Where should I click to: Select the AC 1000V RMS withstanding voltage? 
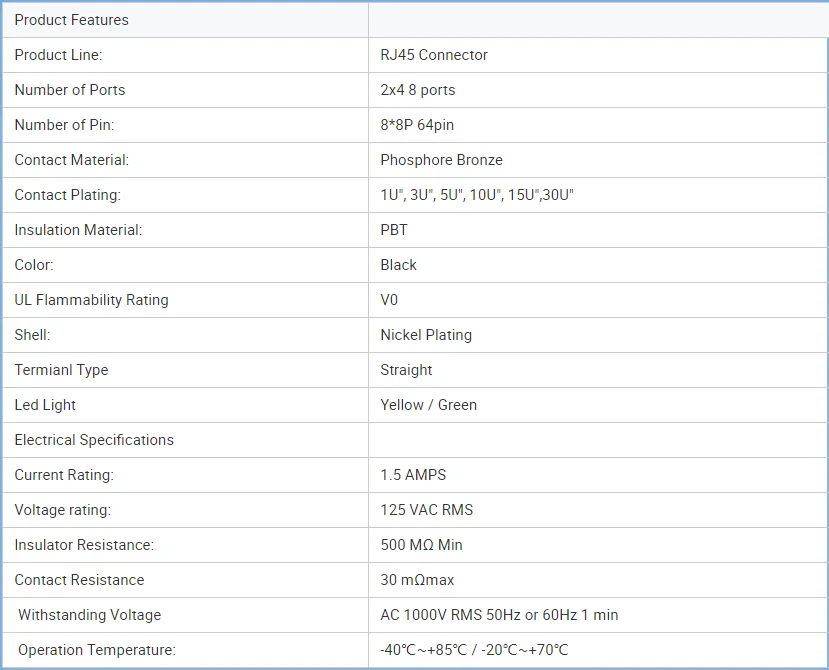pyautogui.click(x=499, y=615)
